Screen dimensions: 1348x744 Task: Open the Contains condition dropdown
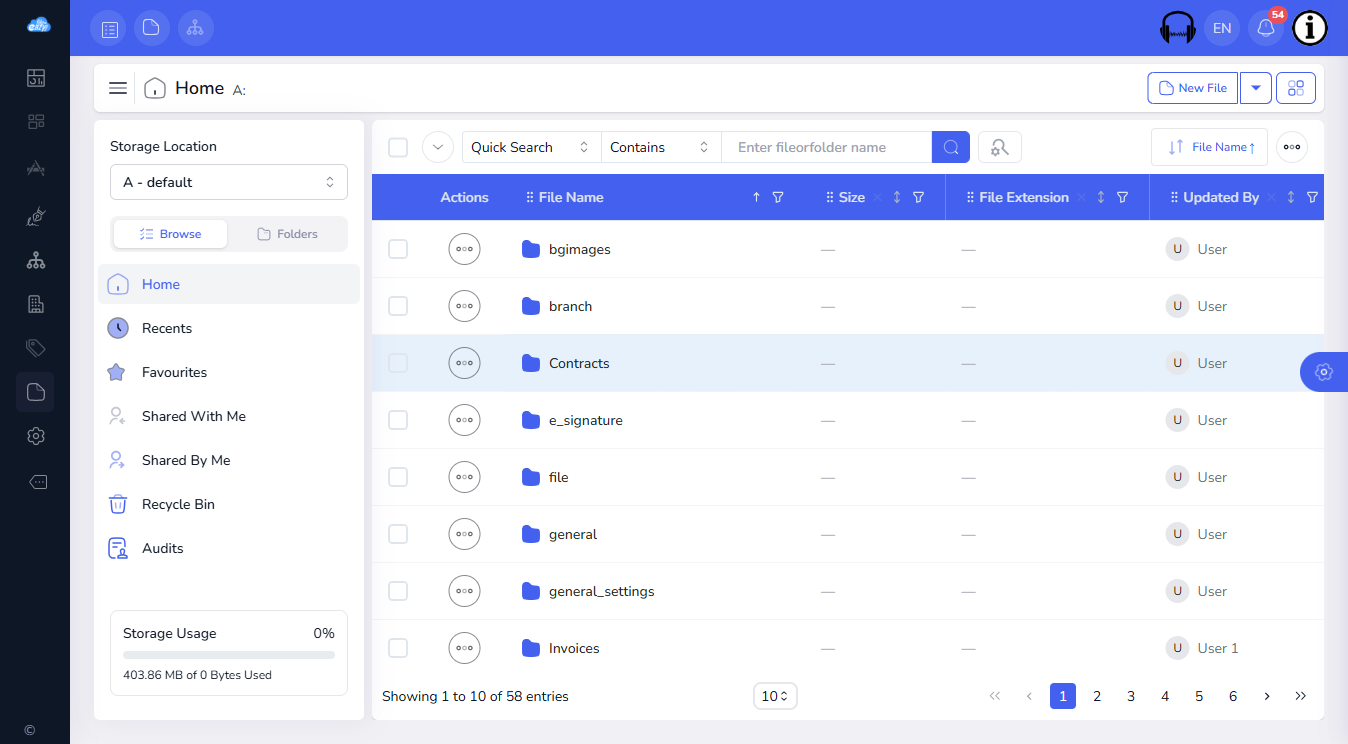pyautogui.click(x=661, y=147)
